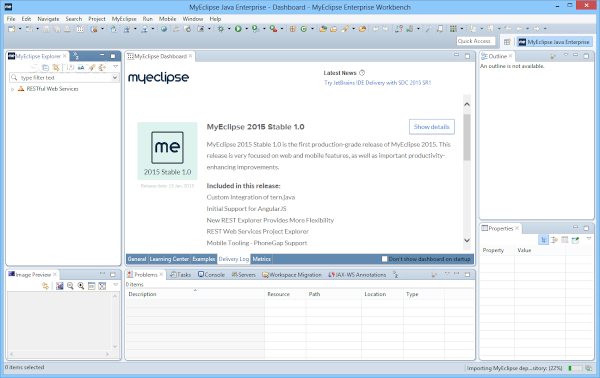This screenshot has height=378, width=600.
Task: Open the web browser globe icon
Action: [164, 29]
